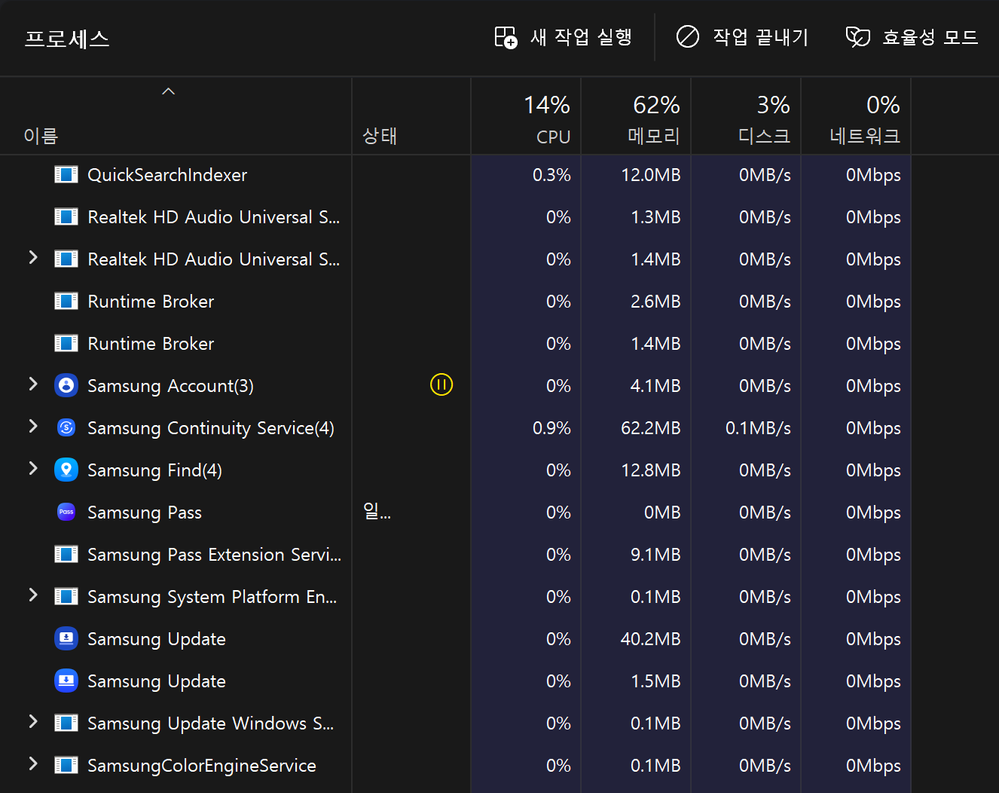Image resolution: width=999 pixels, height=793 pixels.
Task: Click the 새 작업 실행 button
Action: click(x=563, y=37)
